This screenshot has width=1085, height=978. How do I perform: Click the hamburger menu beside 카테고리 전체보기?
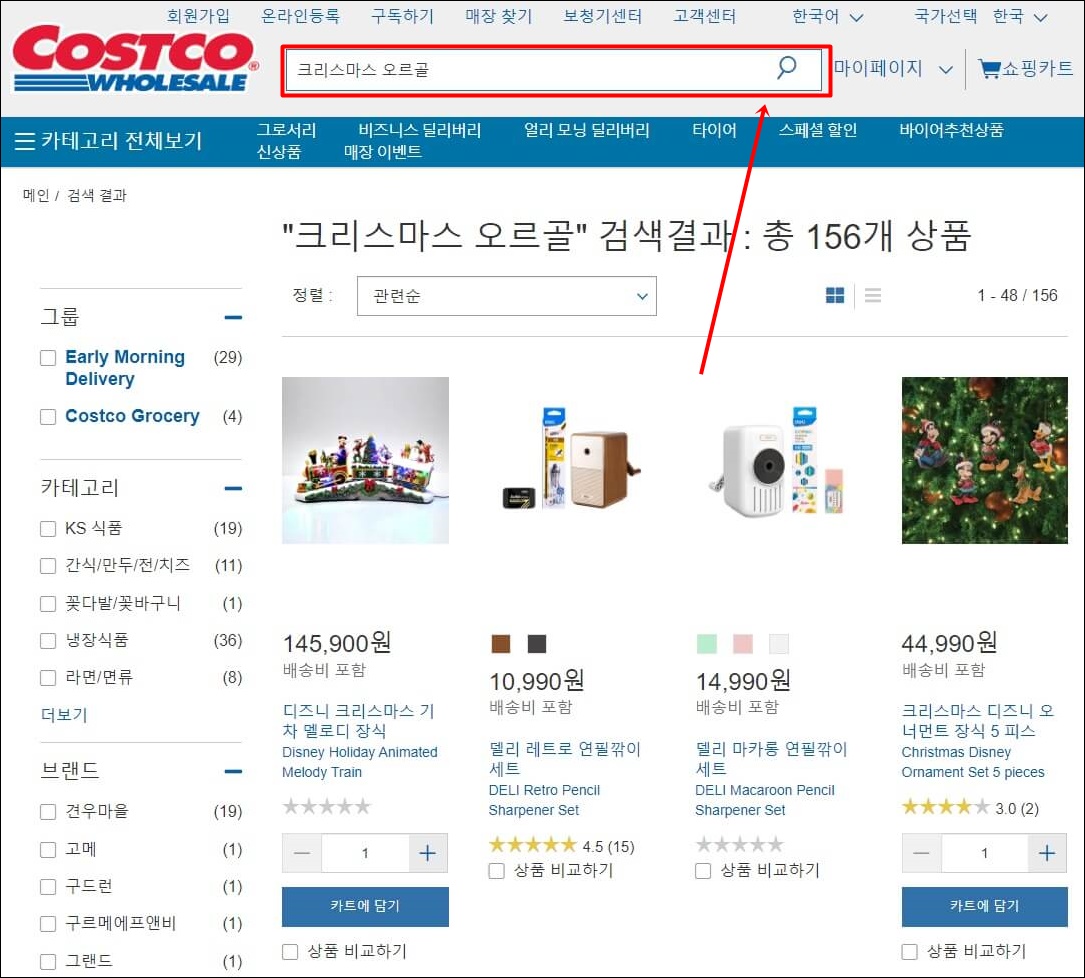pyautogui.click(x=26, y=141)
